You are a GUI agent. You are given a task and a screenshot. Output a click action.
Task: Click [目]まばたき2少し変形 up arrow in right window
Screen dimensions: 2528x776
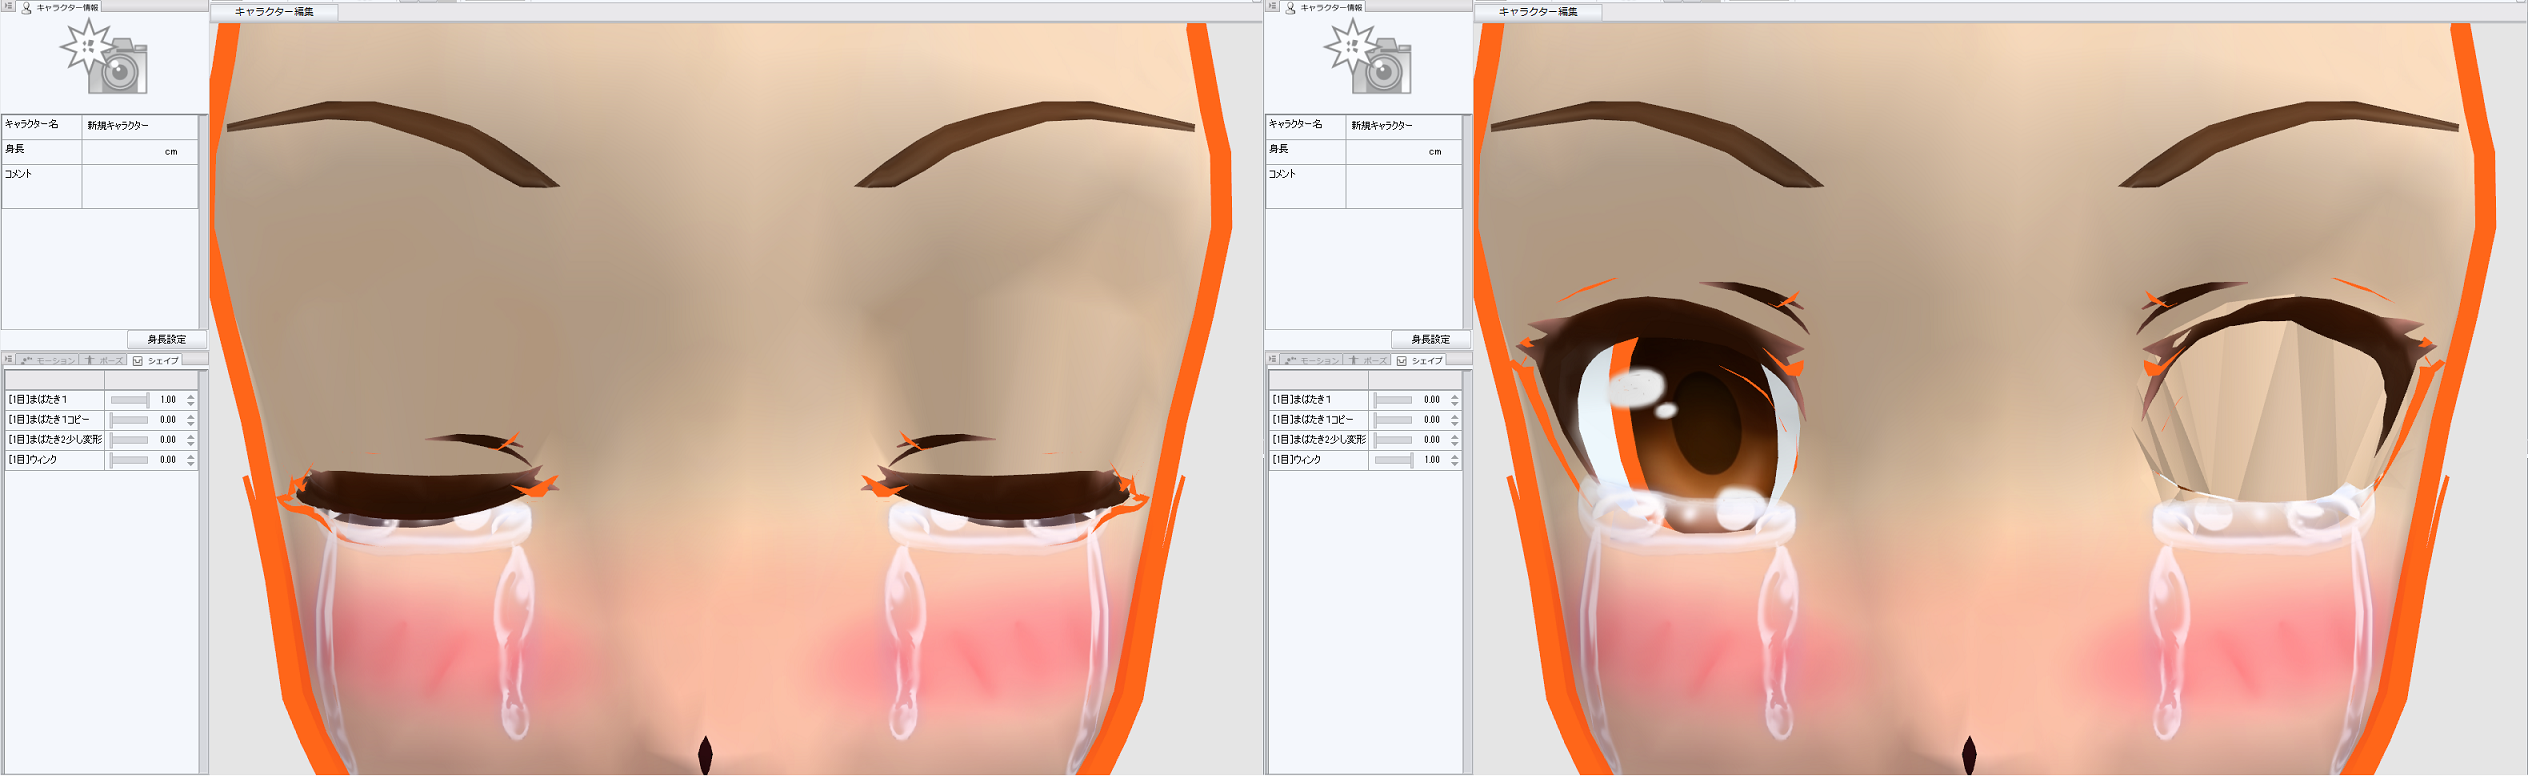click(x=1455, y=436)
